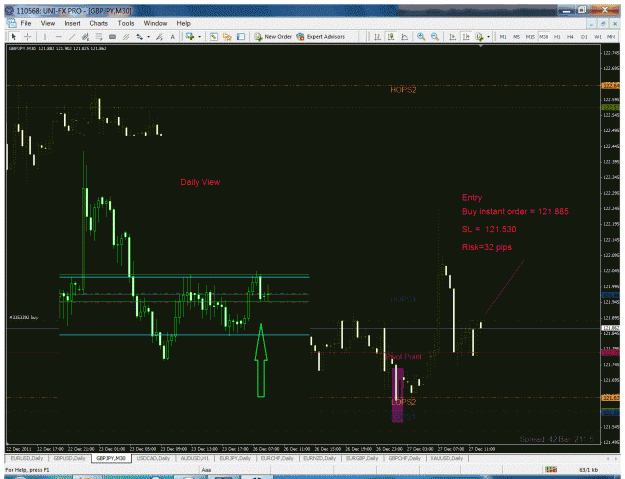Zoom out of the chart
Image resolution: width=625 pixels, height=479 pixels.
point(435,37)
